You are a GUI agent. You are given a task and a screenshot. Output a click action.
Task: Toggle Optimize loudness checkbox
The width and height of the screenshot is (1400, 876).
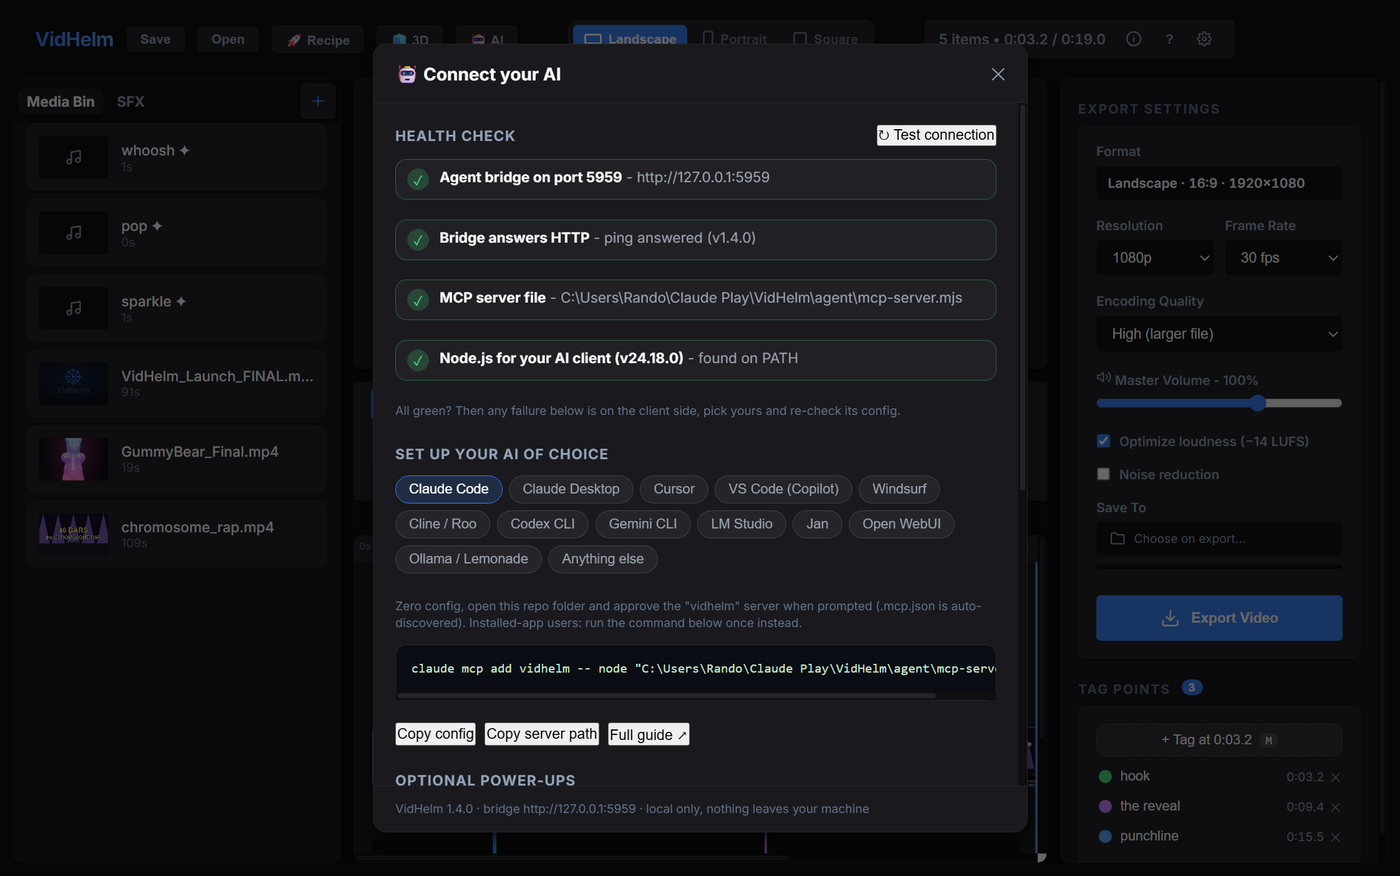pos(1103,441)
